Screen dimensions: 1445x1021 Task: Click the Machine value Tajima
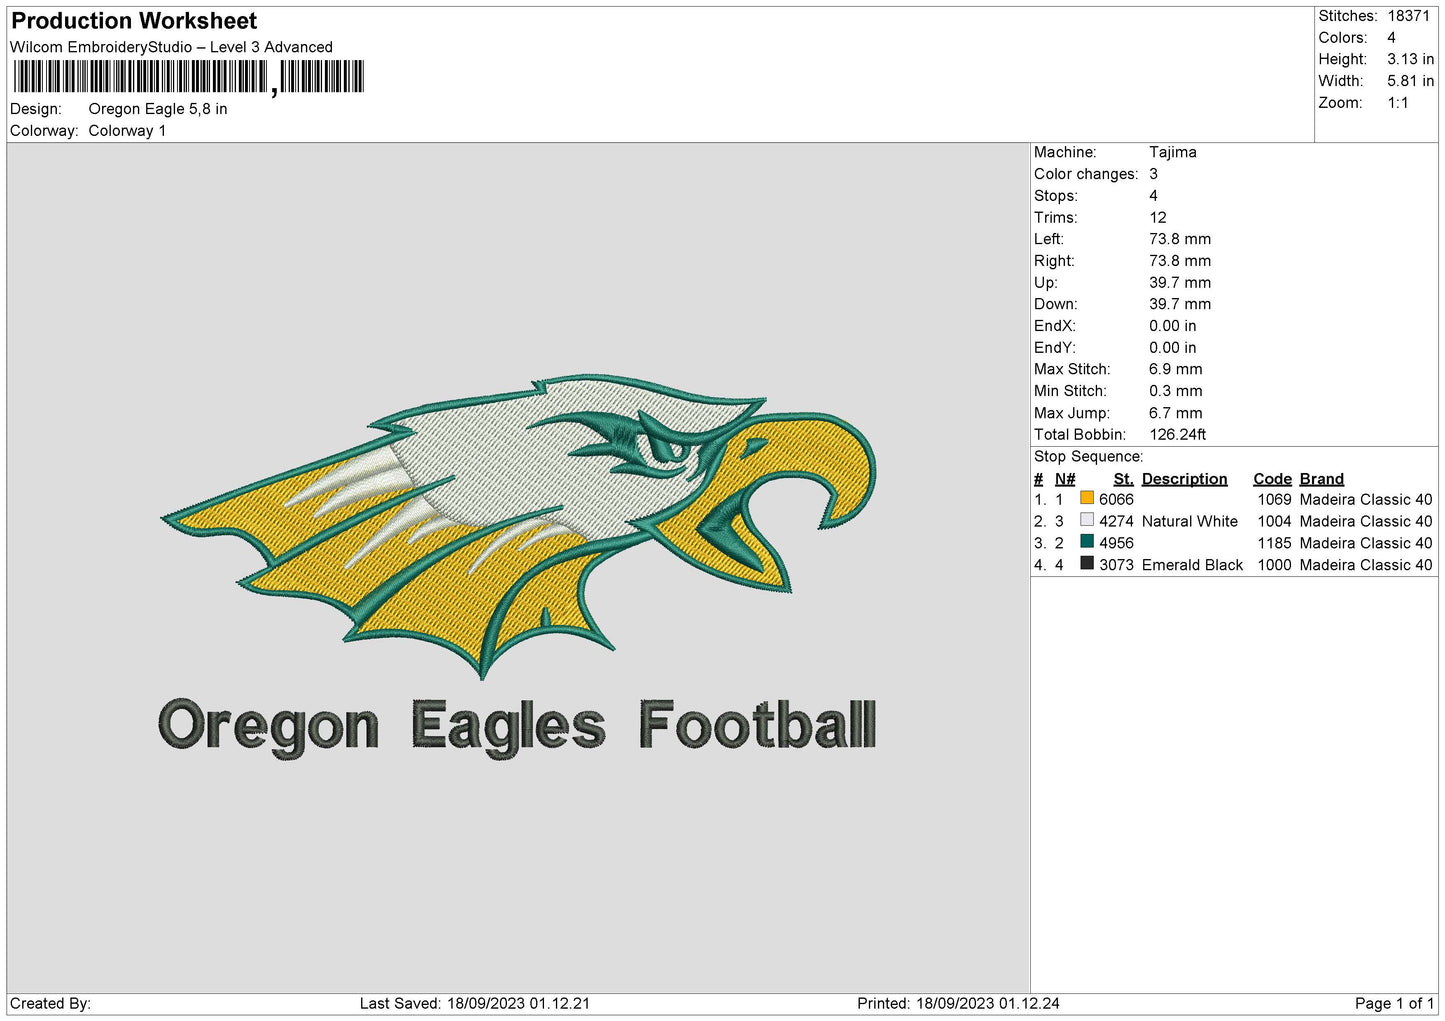[x=1172, y=152]
